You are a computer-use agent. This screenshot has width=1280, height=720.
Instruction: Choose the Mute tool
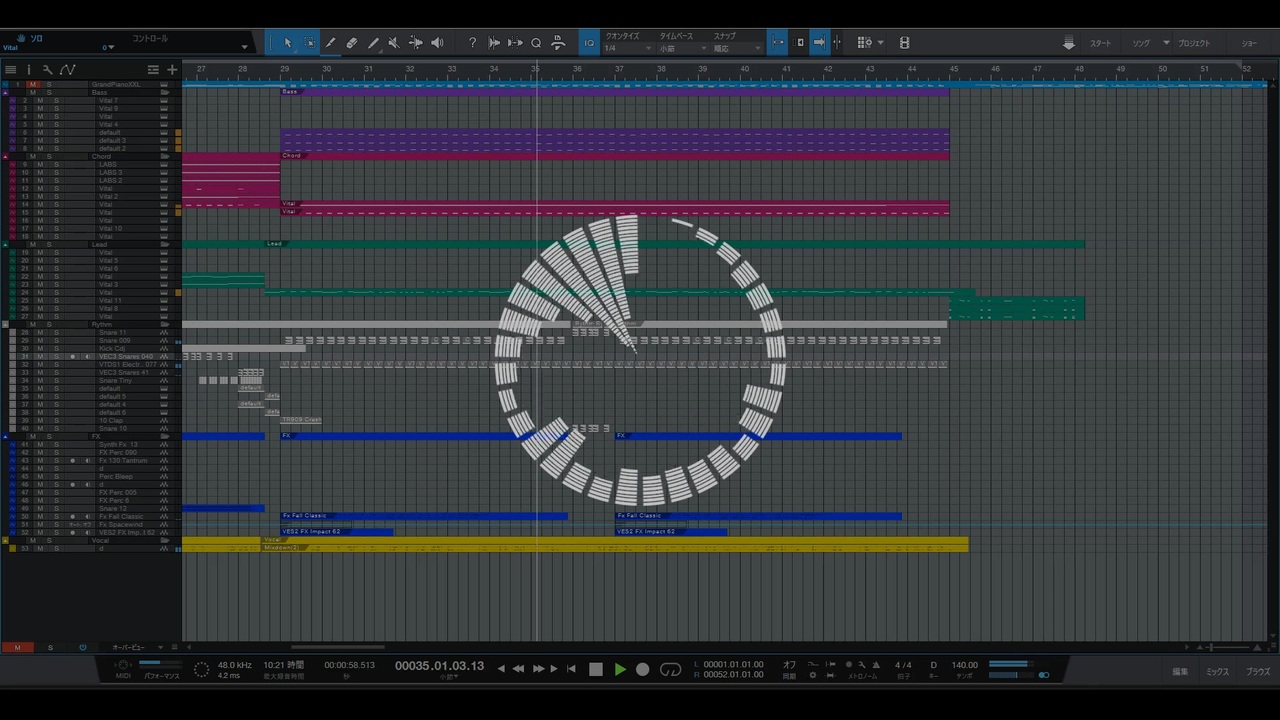[x=393, y=43]
